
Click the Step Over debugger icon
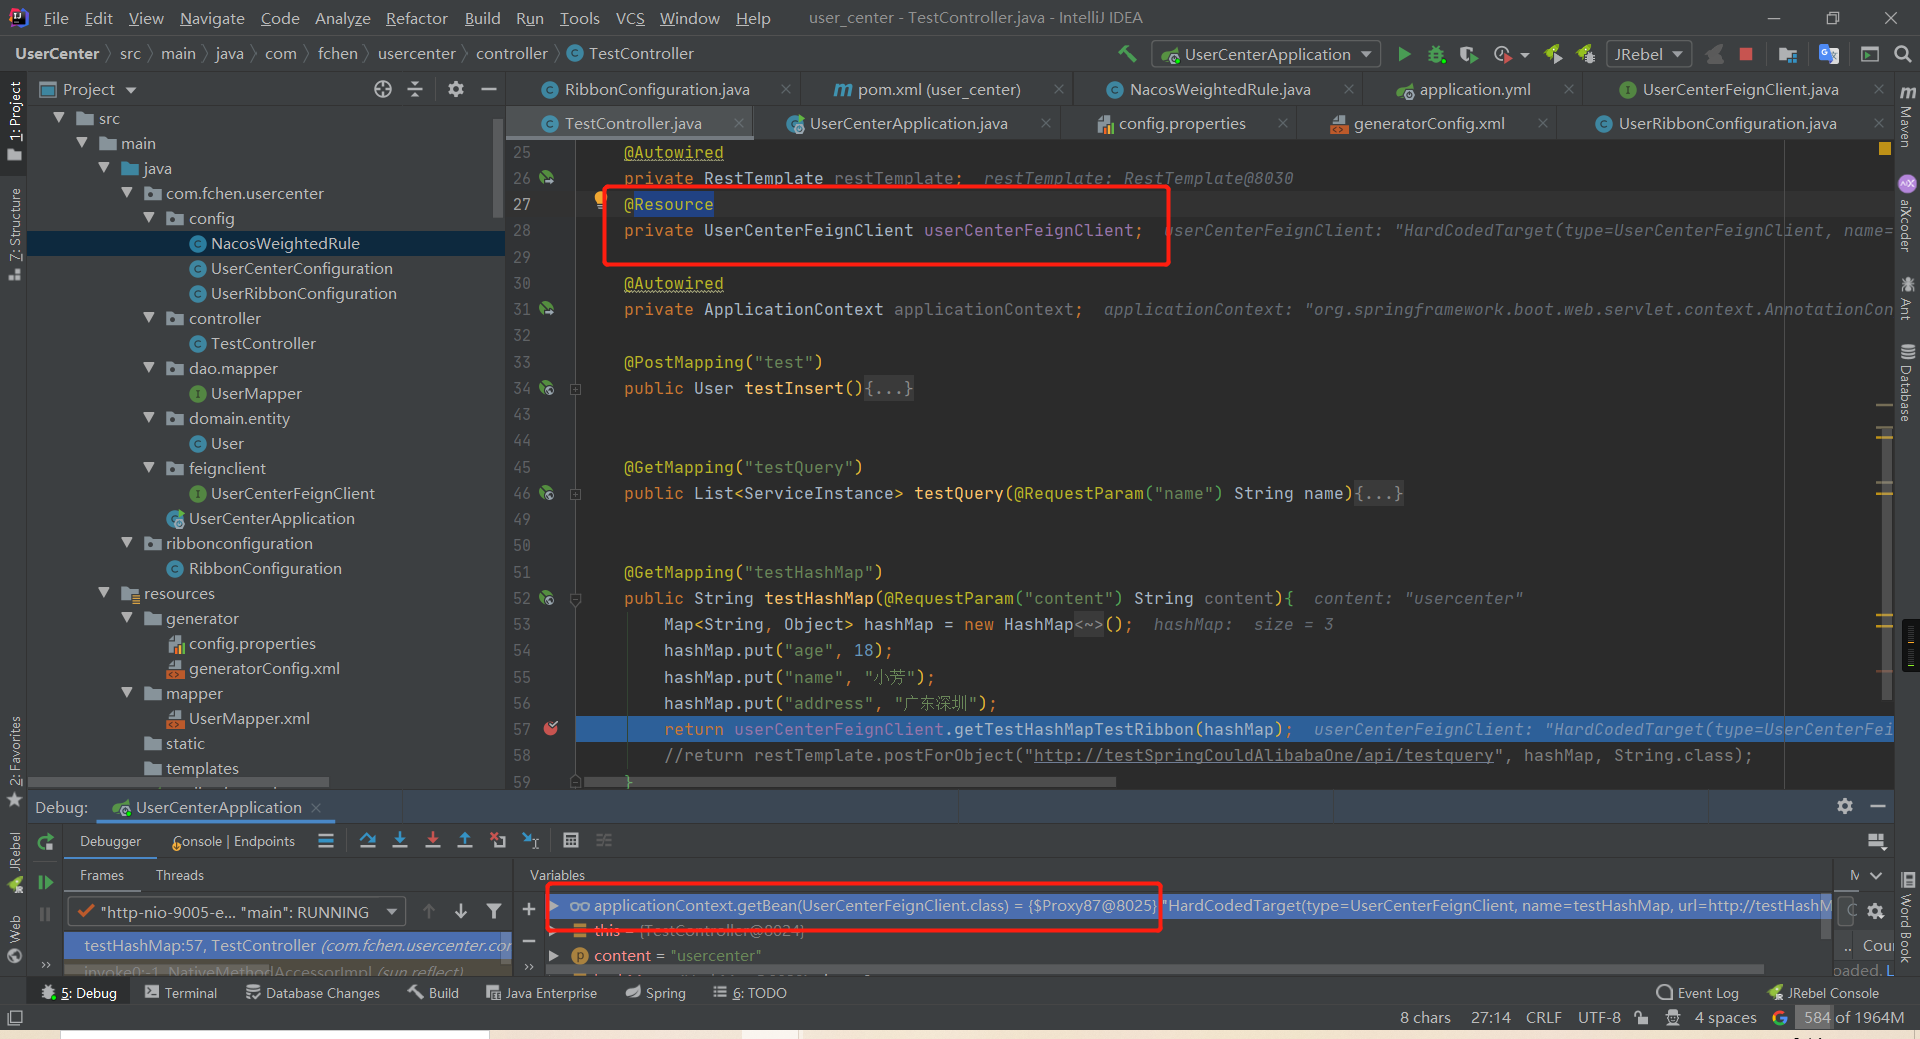tap(368, 841)
